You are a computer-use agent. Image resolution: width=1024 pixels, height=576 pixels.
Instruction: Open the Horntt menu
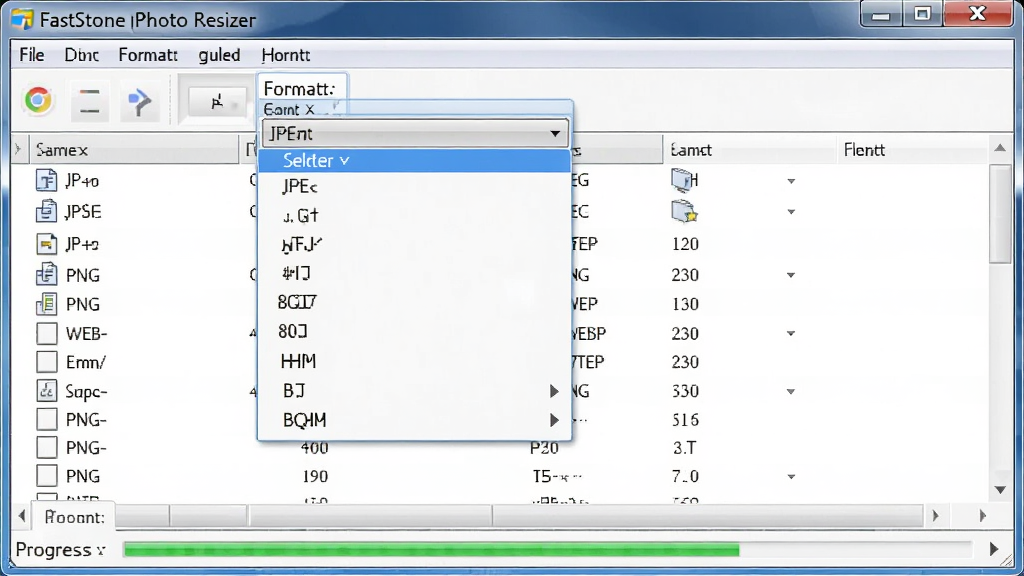(286, 55)
